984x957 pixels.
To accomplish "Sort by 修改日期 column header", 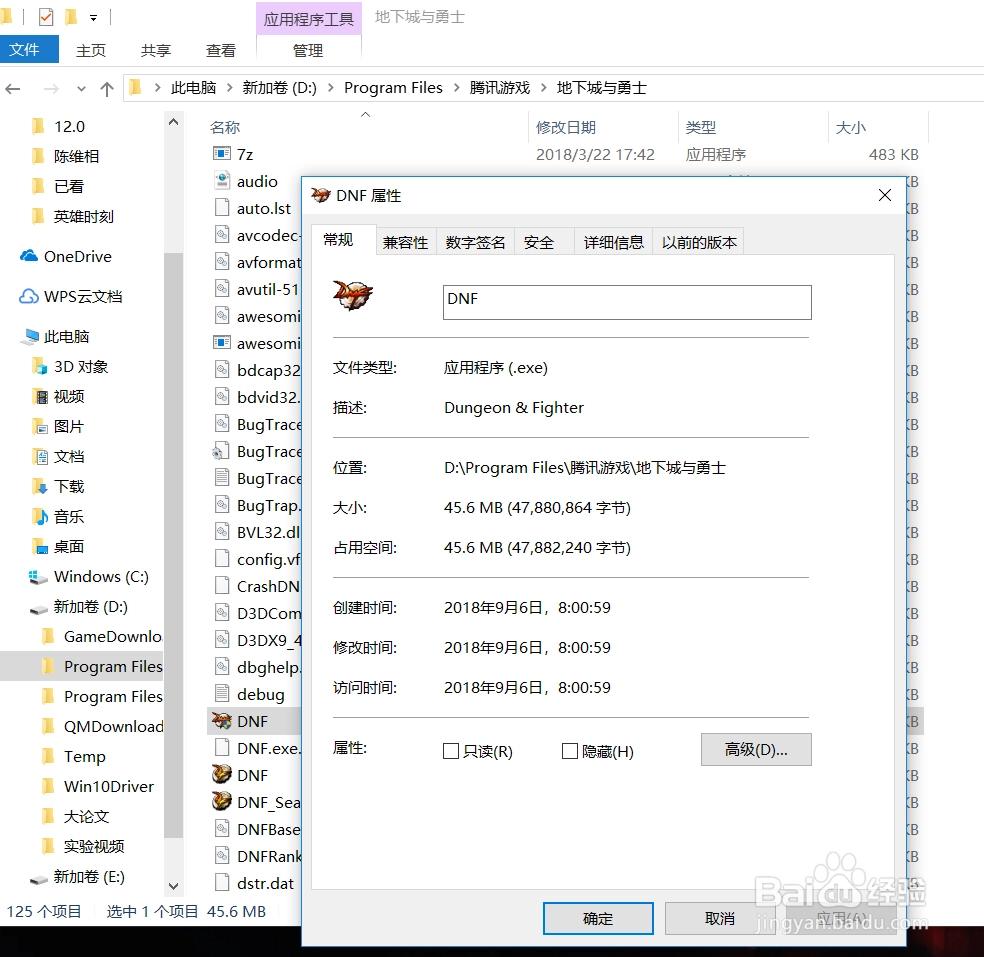I will (x=604, y=127).
